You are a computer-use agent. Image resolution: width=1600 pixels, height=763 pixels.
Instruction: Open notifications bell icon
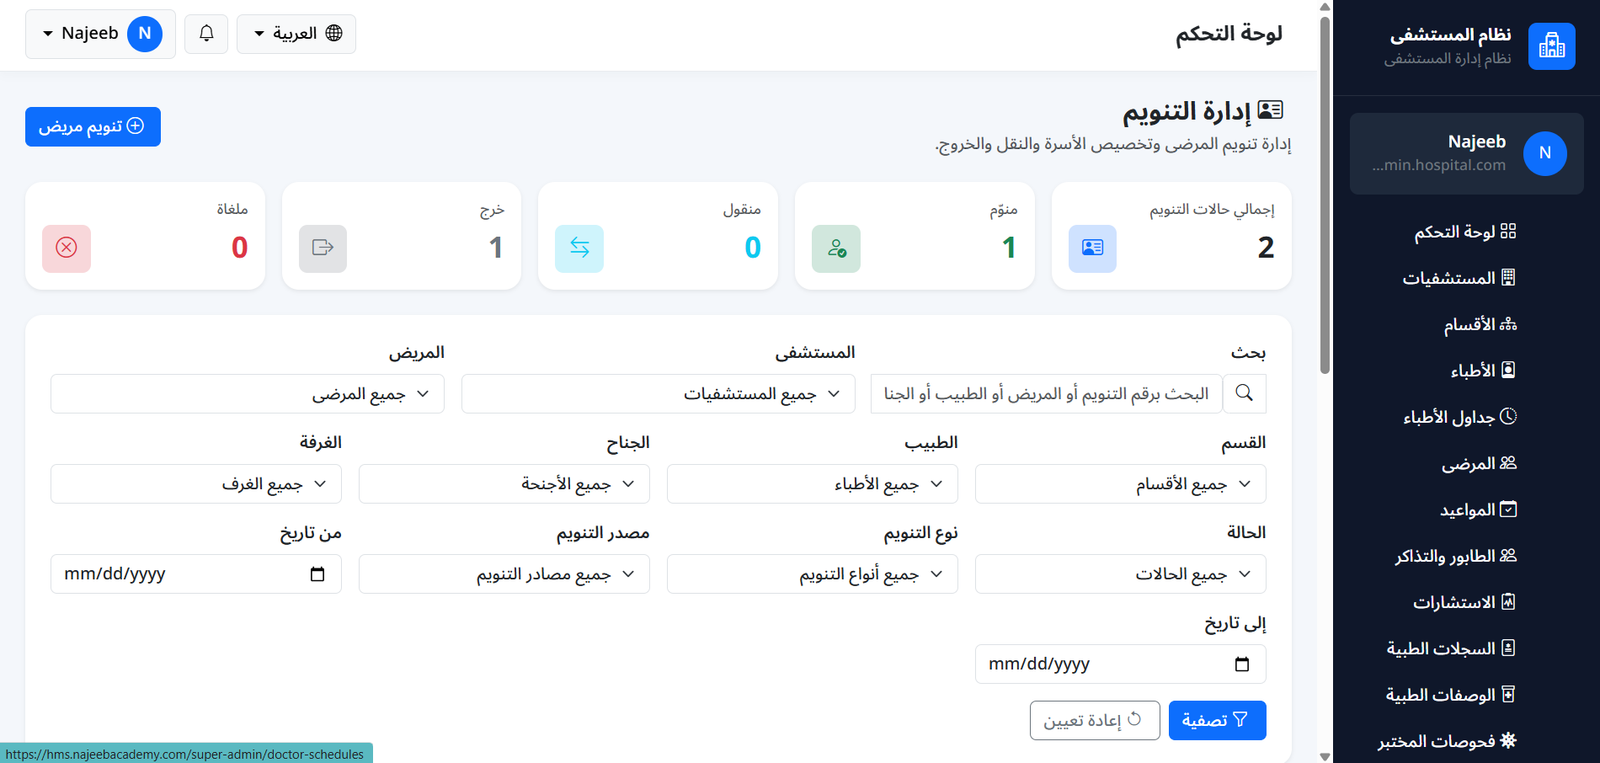click(x=206, y=33)
